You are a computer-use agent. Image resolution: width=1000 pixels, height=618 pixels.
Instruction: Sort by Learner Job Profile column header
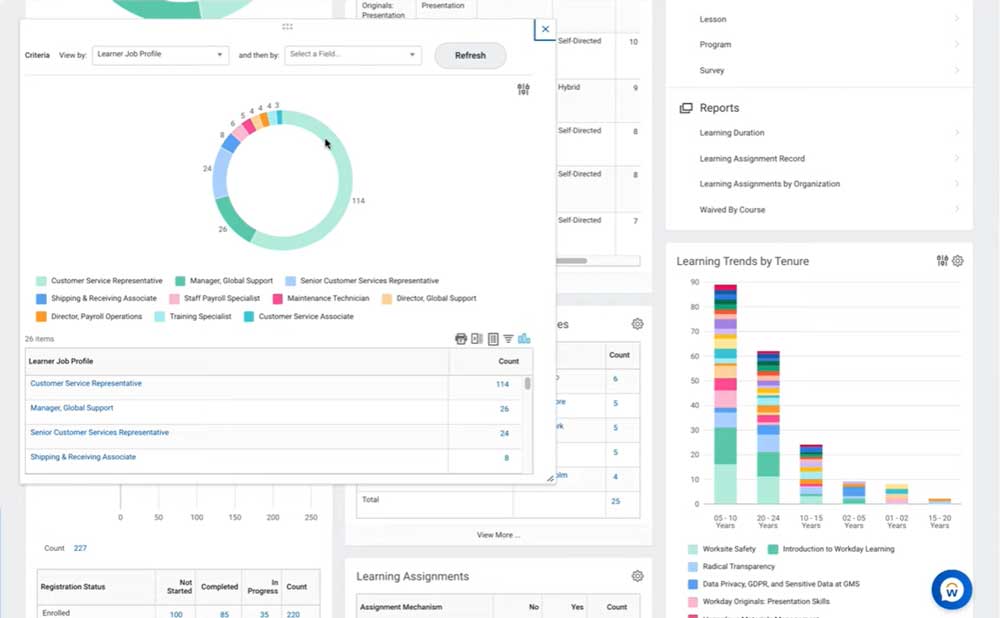61,361
